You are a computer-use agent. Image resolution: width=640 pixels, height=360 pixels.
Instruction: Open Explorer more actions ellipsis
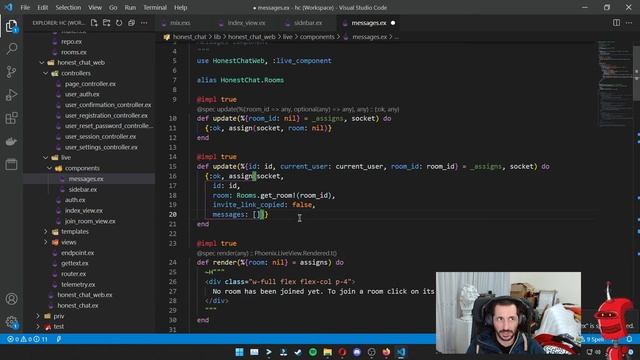(x=144, y=23)
